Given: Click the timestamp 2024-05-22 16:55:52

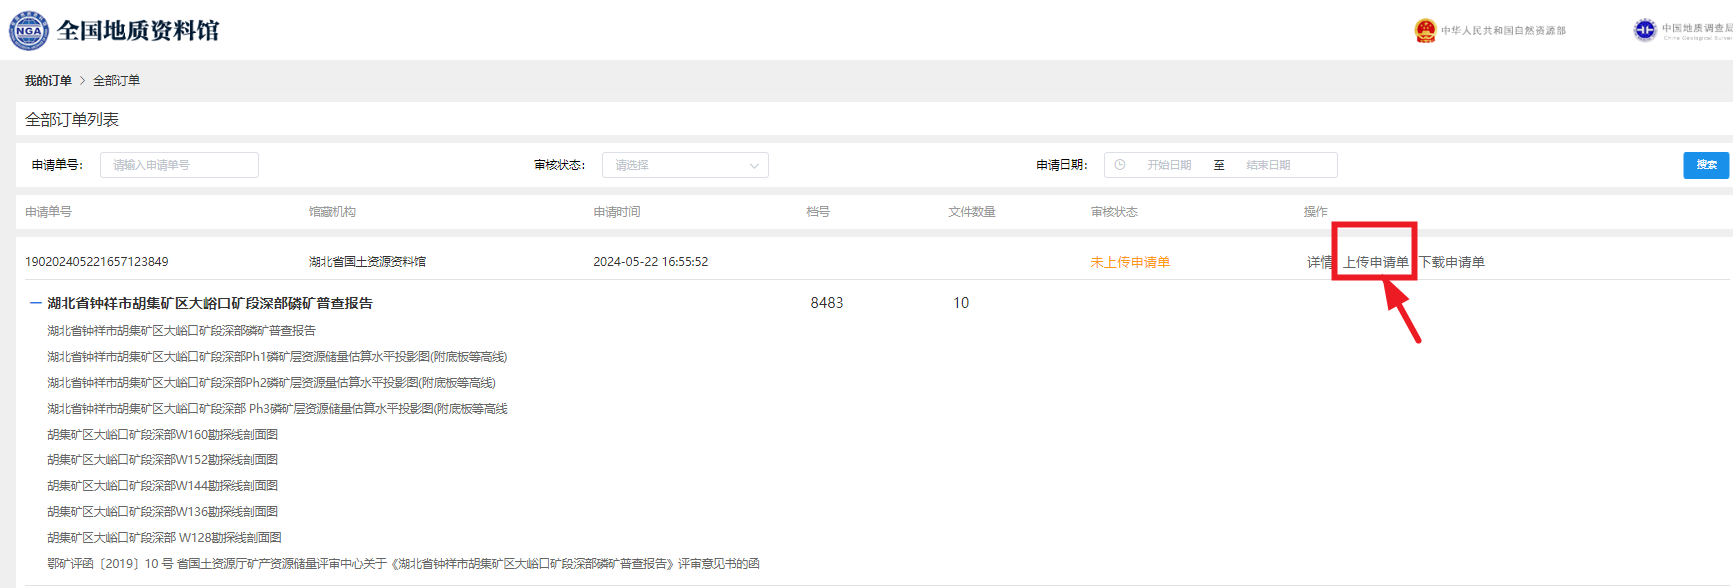Looking at the screenshot, I should pos(650,262).
